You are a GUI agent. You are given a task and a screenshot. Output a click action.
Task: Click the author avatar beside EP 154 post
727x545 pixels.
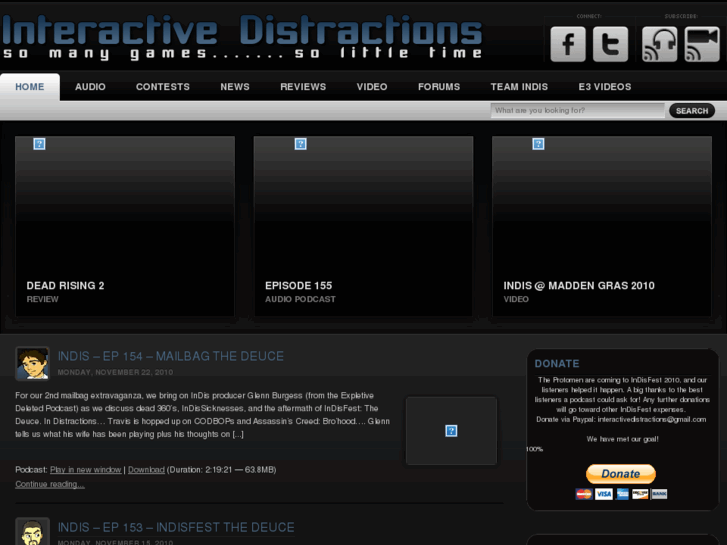pyautogui.click(x=32, y=364)
